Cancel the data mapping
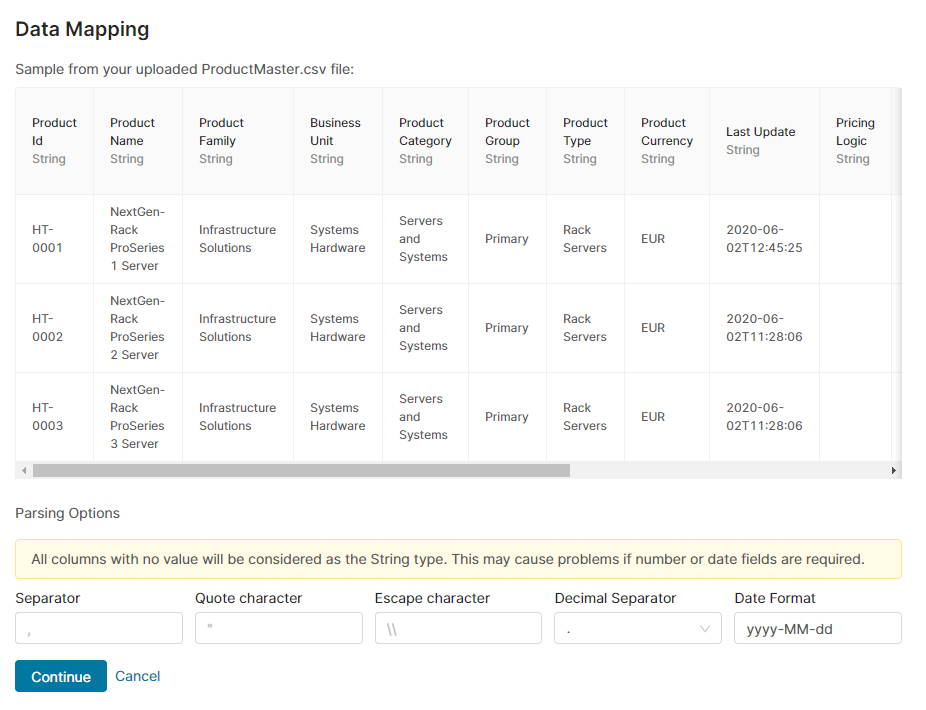 click(137, 676)
